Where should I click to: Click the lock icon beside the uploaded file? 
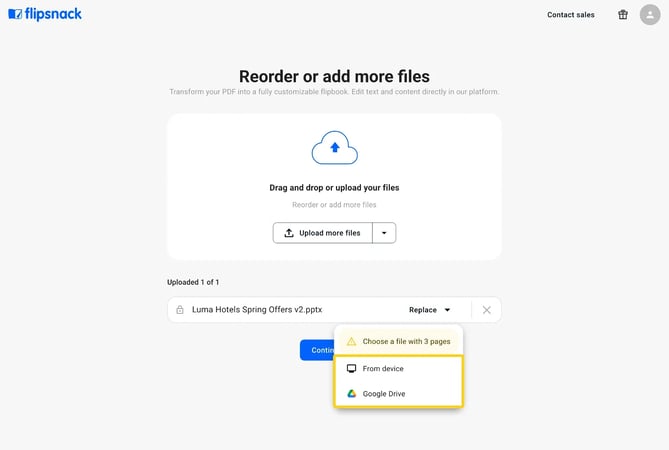pyautogui.click(x=180, y=310)
